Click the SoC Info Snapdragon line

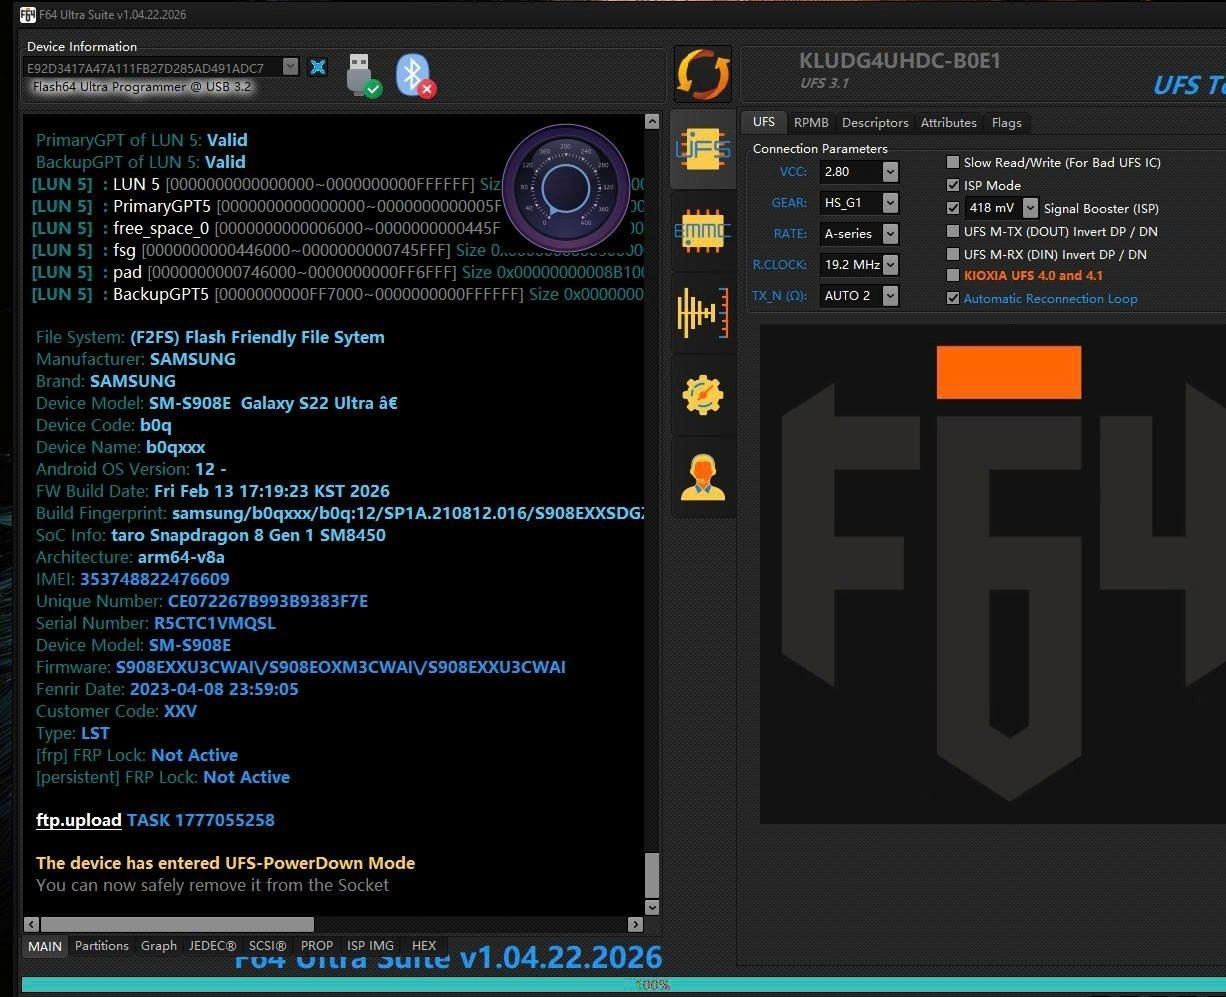click(x=211, y=535)
